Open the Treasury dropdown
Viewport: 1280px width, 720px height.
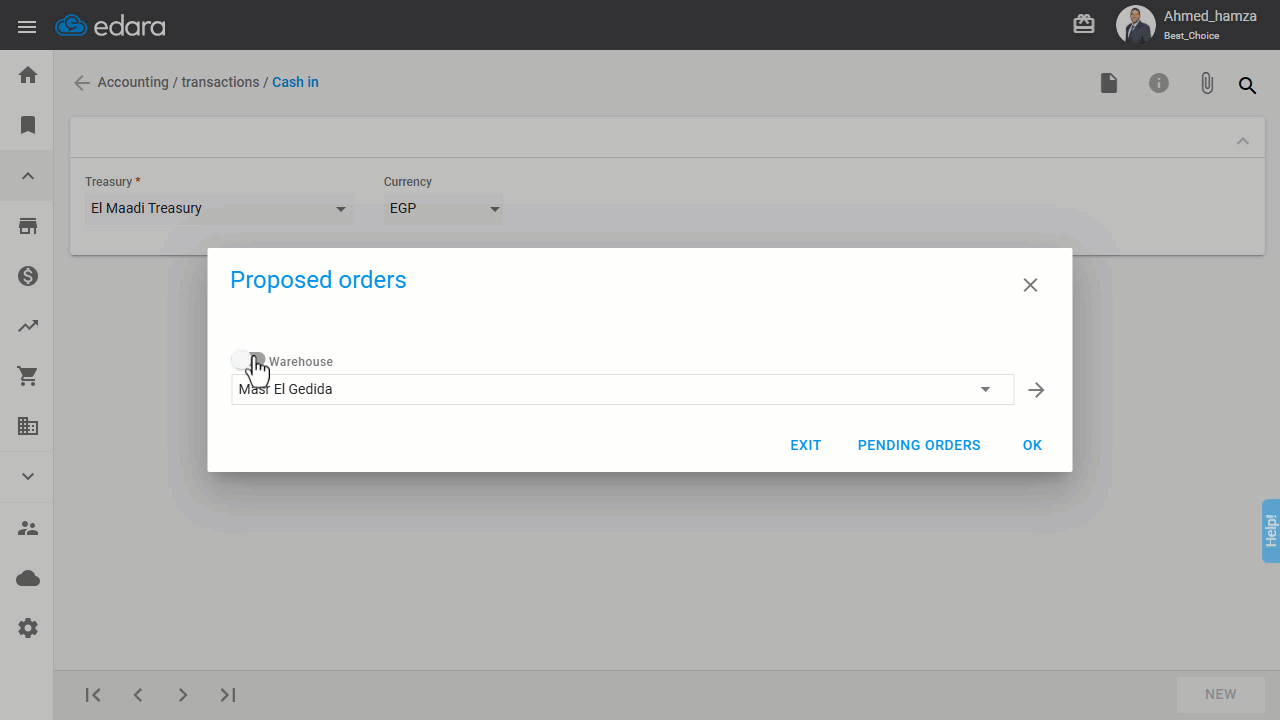tap(219, 209)
